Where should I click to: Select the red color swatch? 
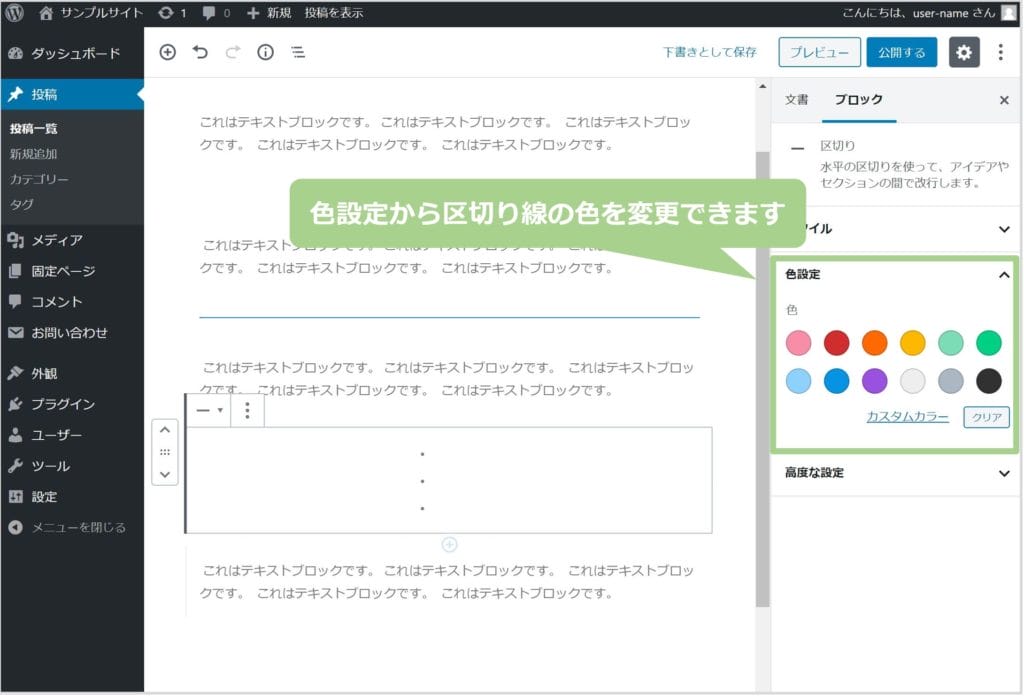click(836, 343)
